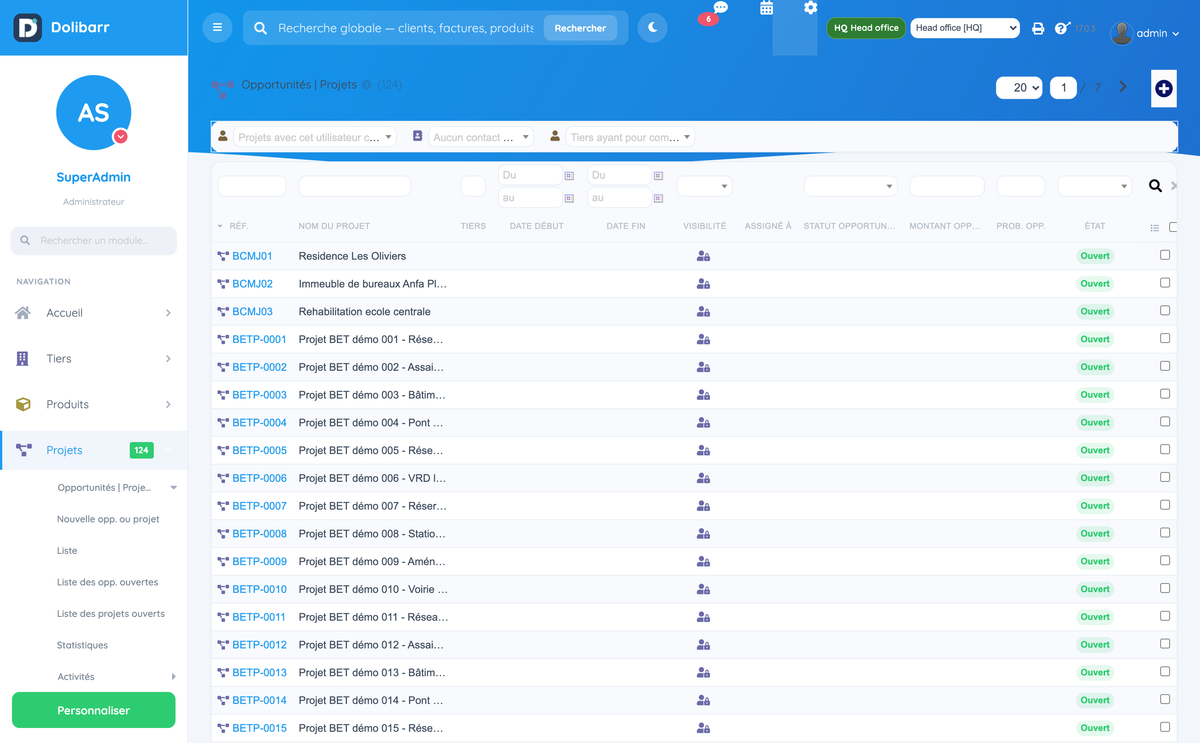Open project link BETP-0003
This screenshot has width=1200, height=743.
point(259,395)
